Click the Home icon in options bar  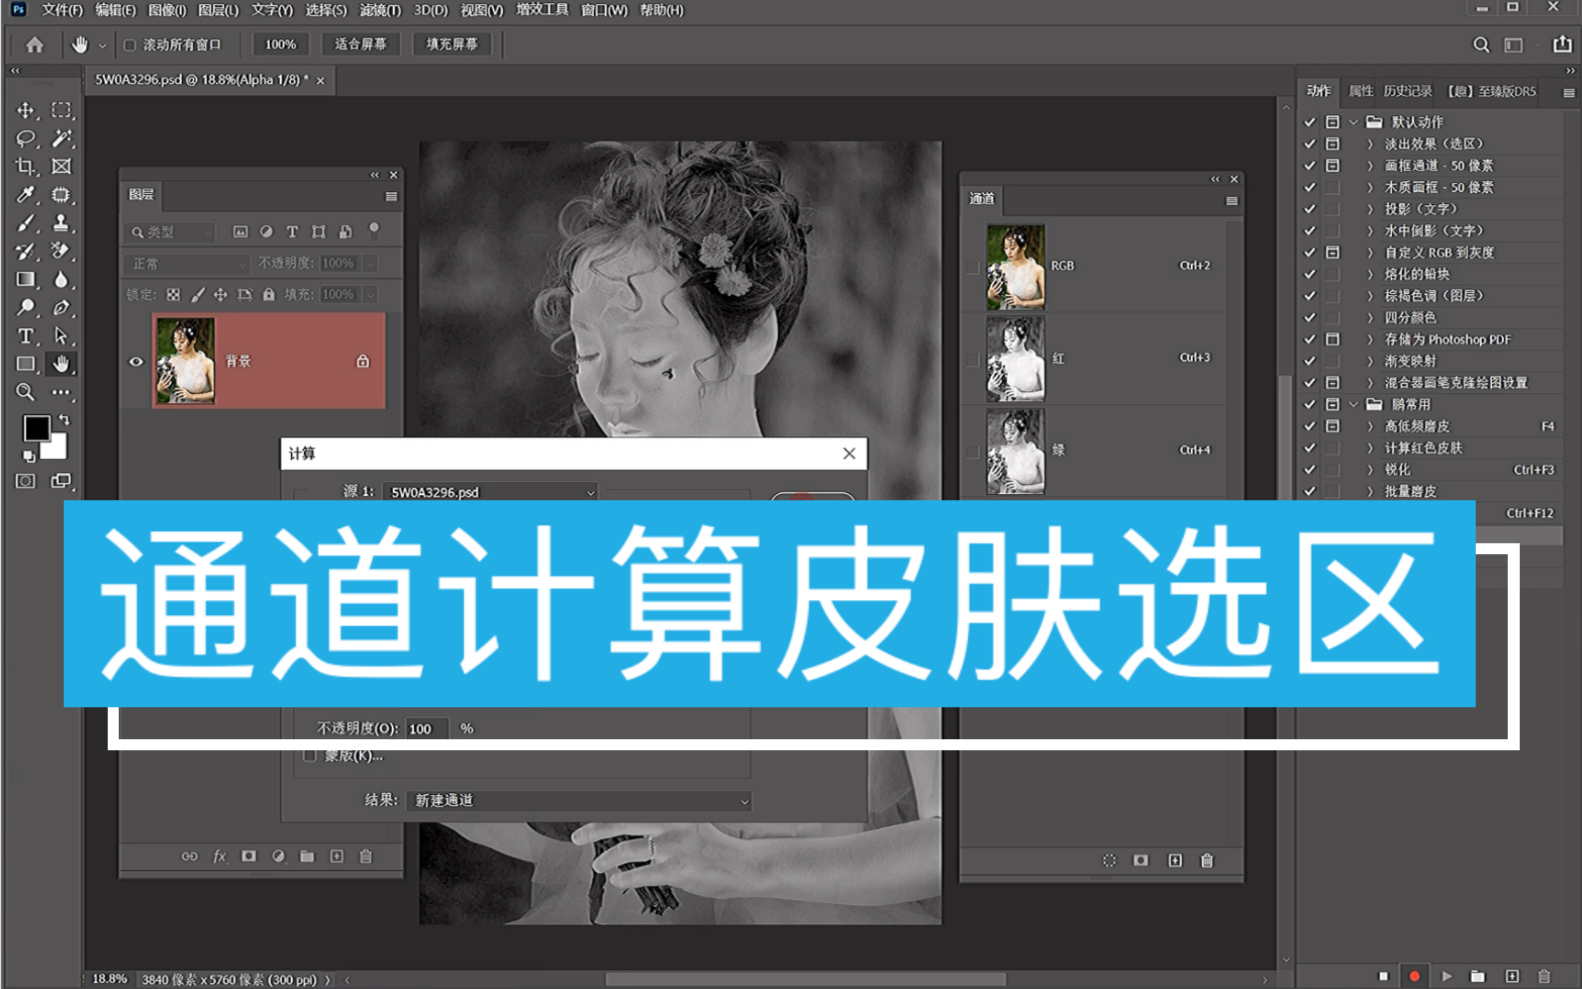pyautogui.click(x=35, y=45)
